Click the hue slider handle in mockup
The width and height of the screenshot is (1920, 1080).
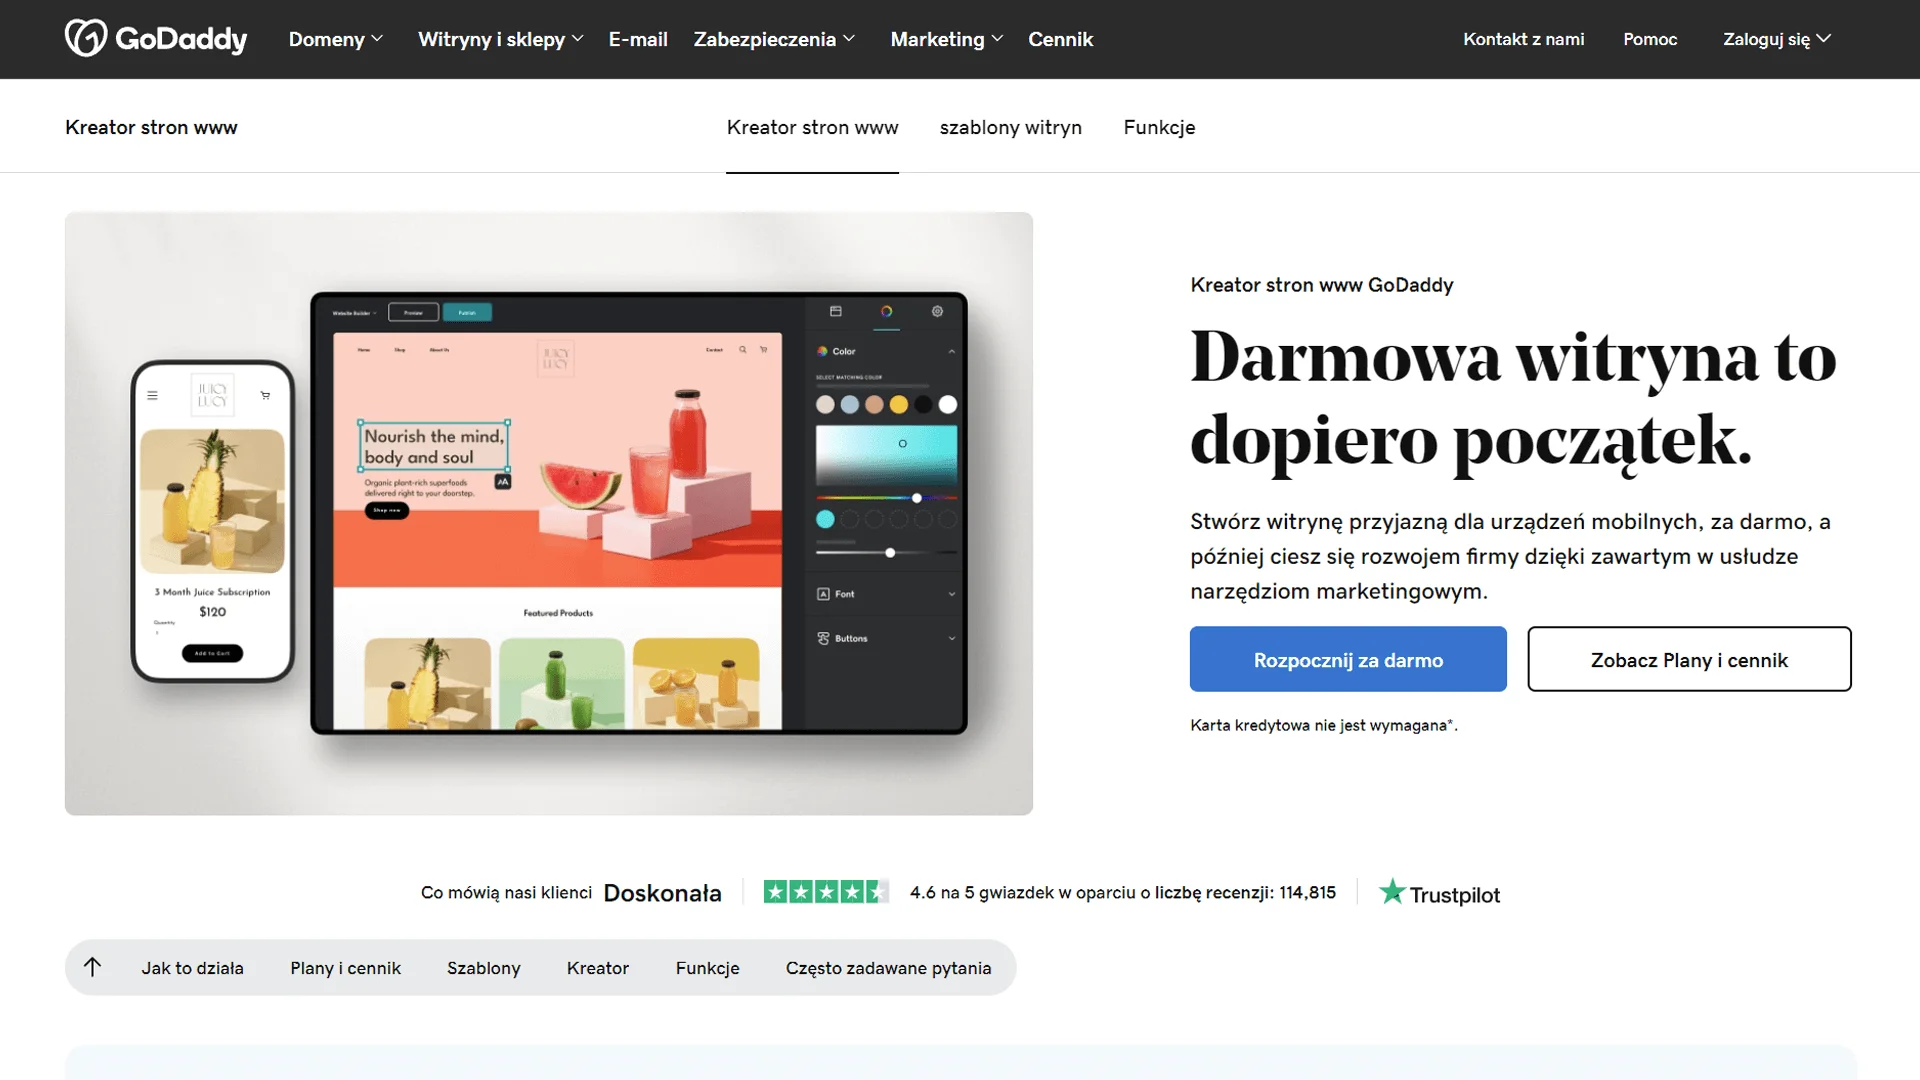[x=916, y=498]
